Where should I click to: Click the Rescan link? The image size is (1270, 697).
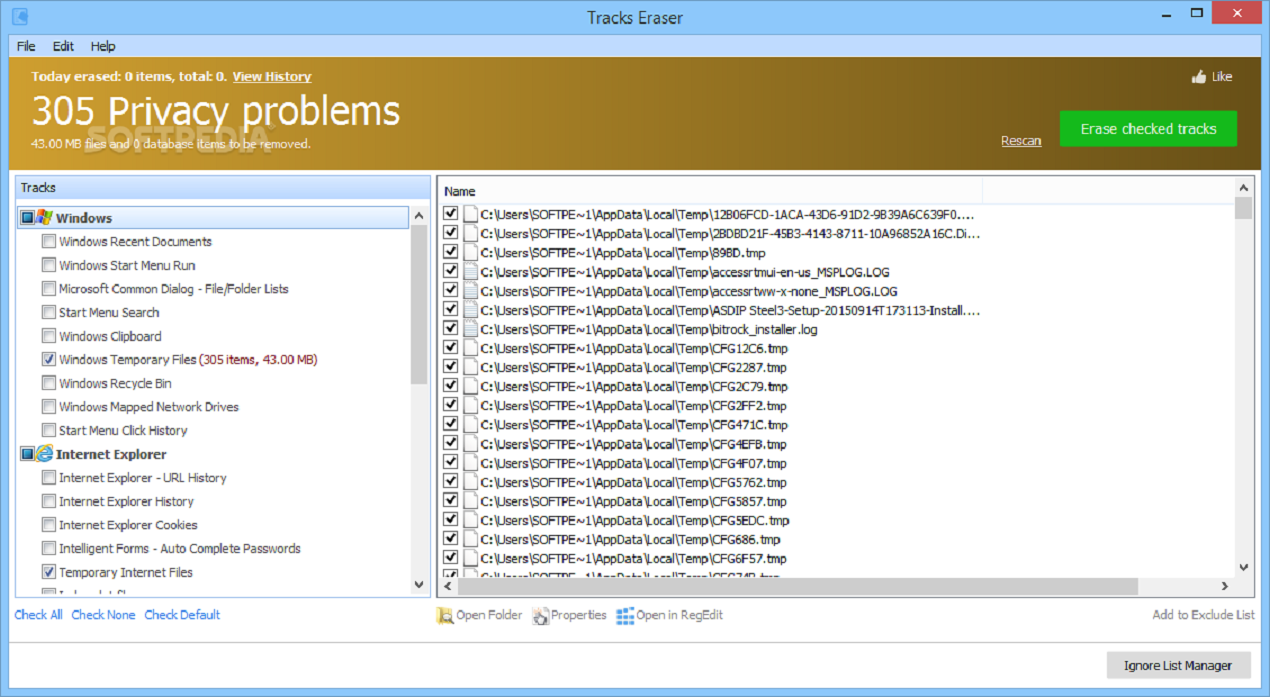click(x=1021, y=141)
